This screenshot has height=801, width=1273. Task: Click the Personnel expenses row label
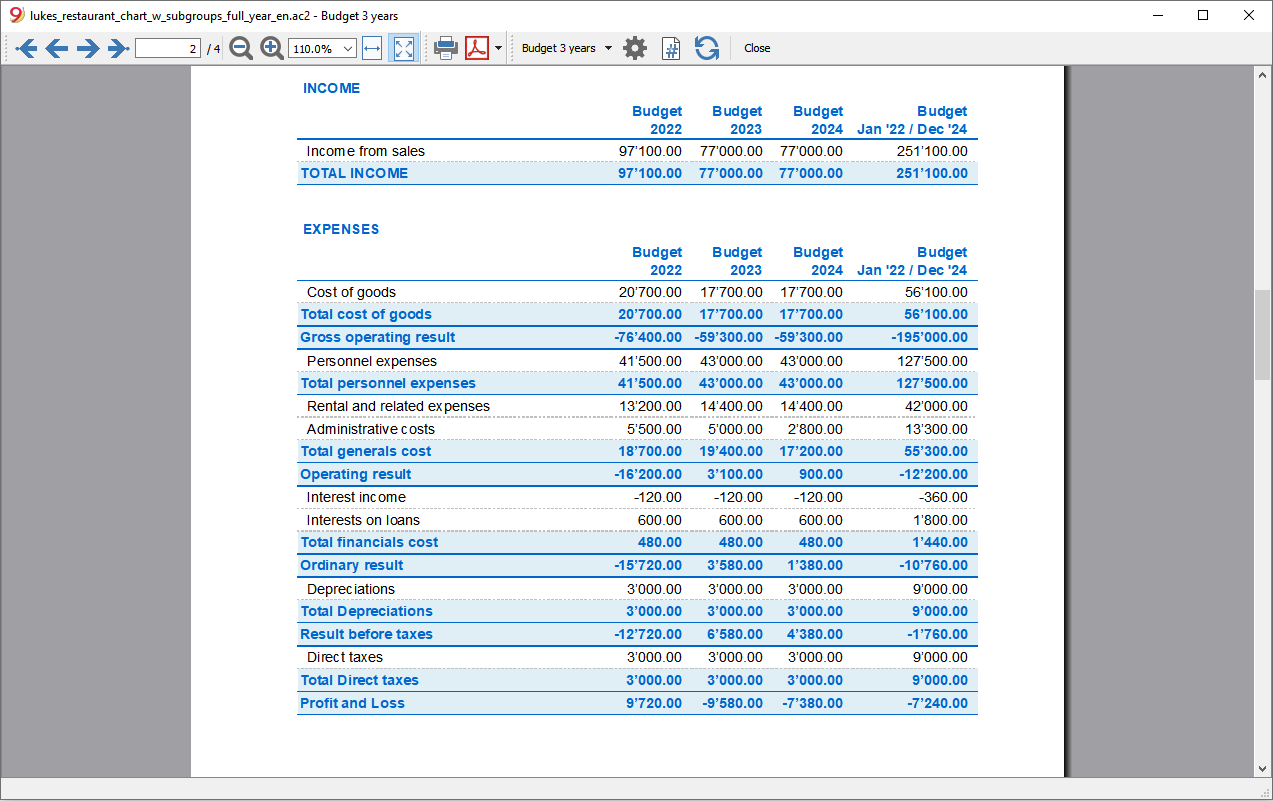click(x=372, y=361)
